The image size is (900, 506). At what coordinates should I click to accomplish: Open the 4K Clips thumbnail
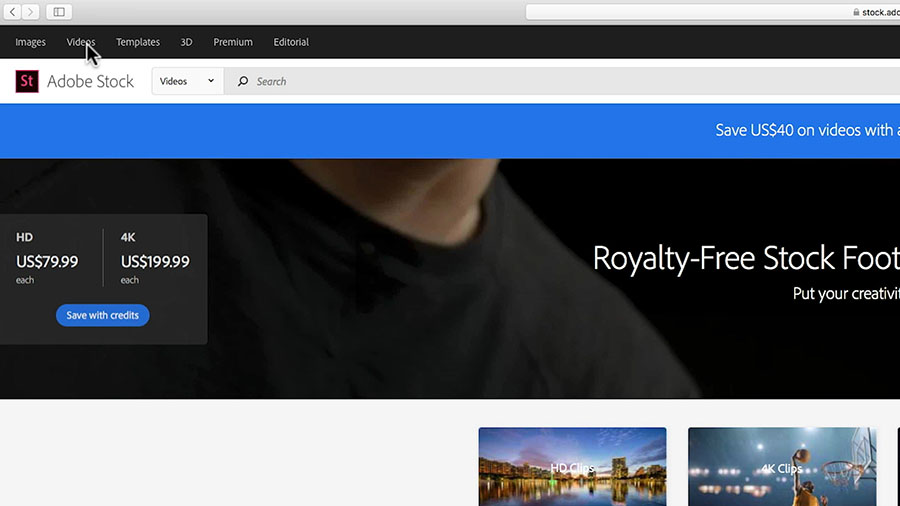click(782, 466)
